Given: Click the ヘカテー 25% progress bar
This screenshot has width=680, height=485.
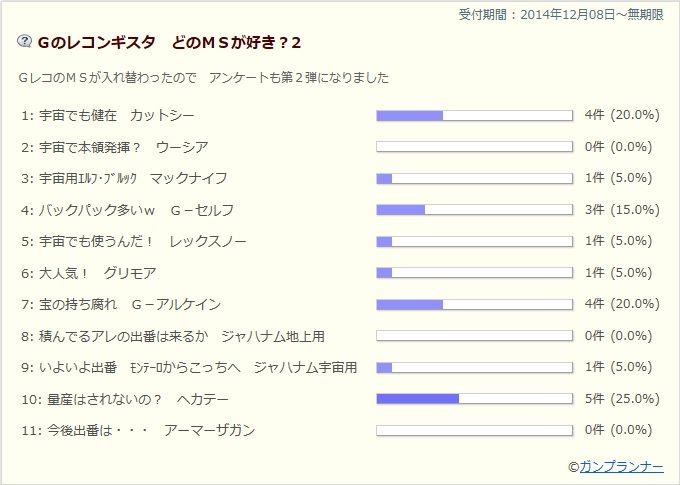Looking at the screenshot, I should (474, 399).
